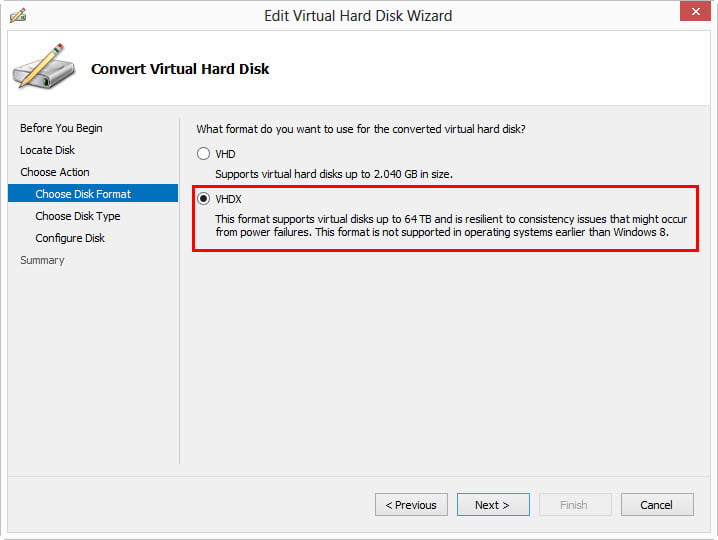This screenshot has width=718, height=540.
Task: Select the highlighted Choose Disk Format step
Action: click(83, 194)
